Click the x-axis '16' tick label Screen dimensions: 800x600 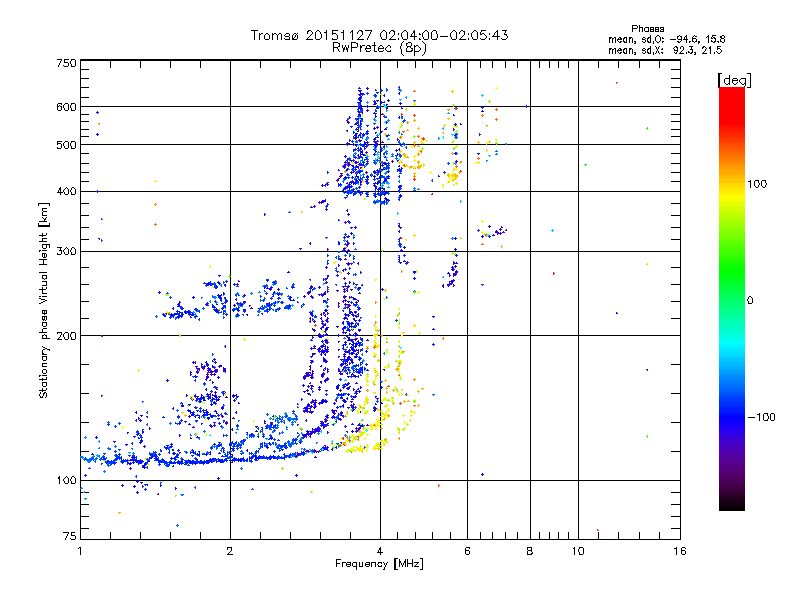click(680, 551)
